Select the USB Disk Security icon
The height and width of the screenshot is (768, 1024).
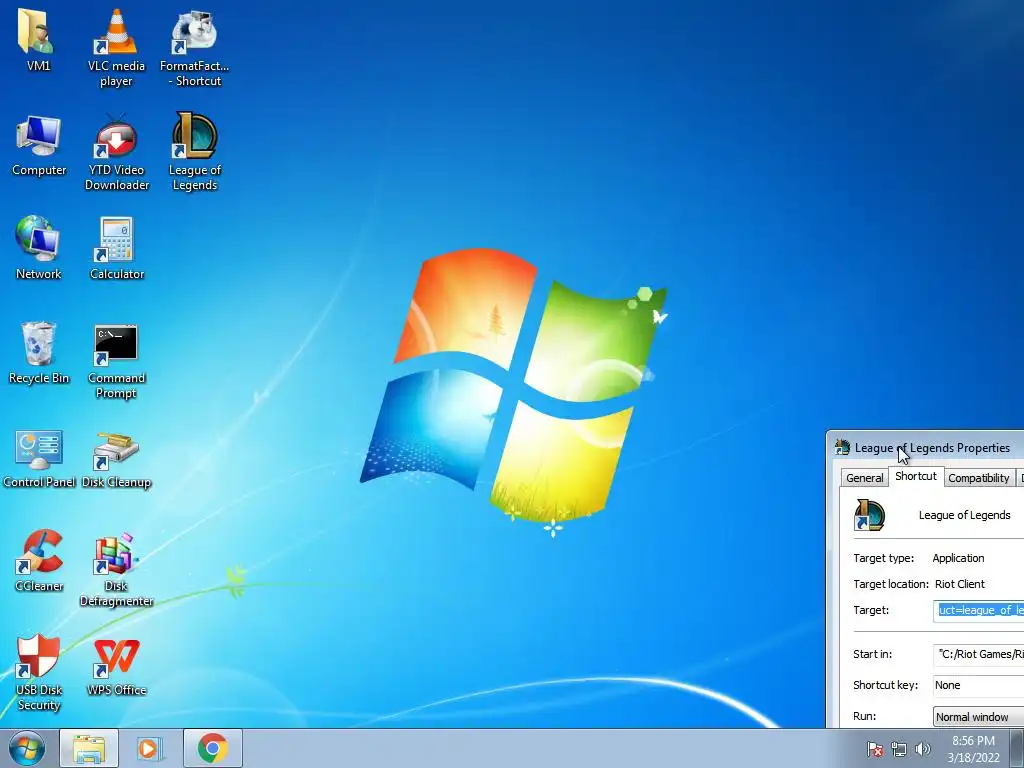(x=38, y=673)
